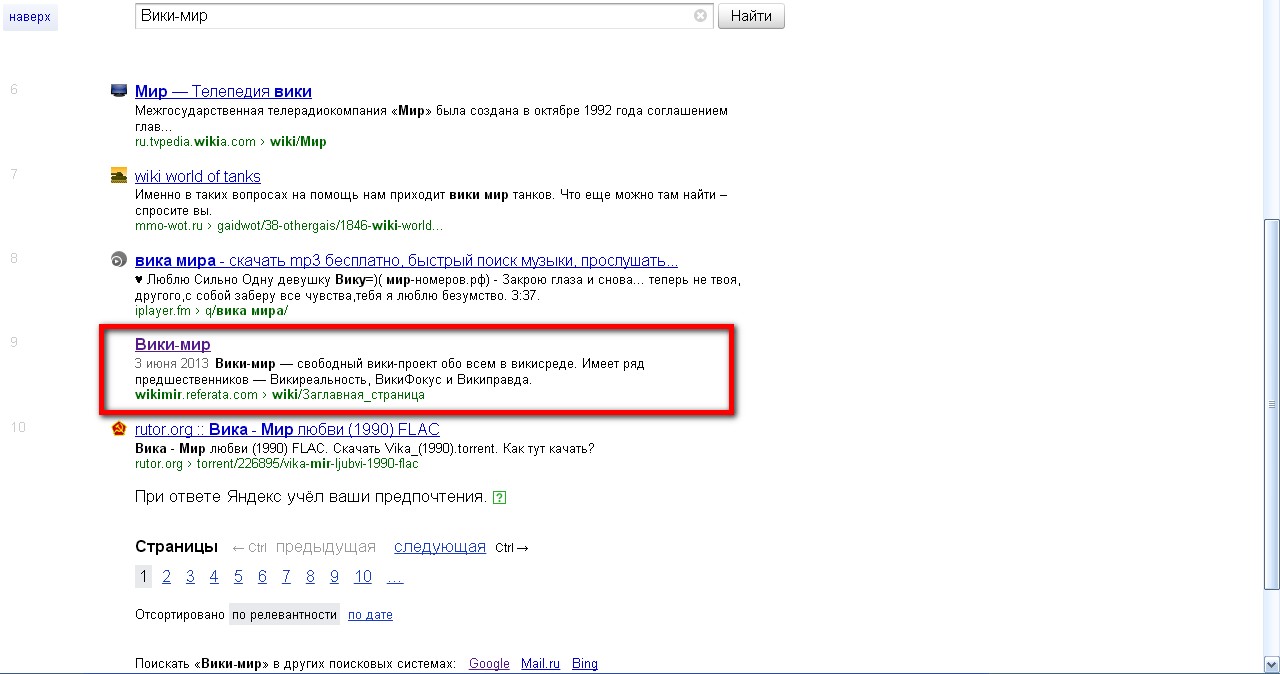
Task: Clear the search field with the X icon
Action: 700,16
